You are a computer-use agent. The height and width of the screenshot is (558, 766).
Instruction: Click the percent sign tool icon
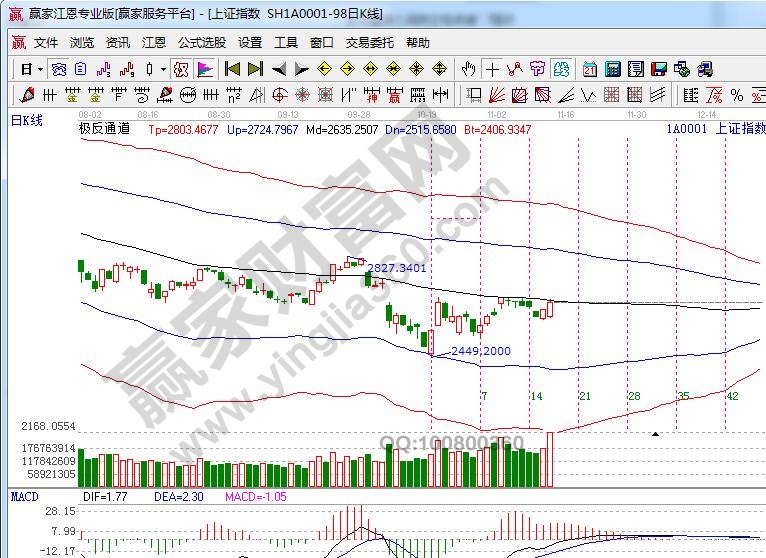(x=737, y=95)
